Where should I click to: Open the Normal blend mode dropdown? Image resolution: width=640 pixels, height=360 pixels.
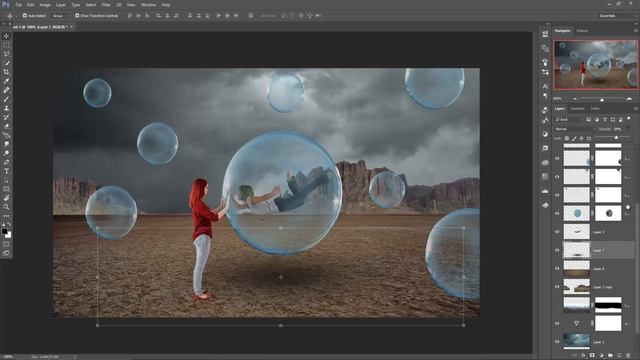575,129
